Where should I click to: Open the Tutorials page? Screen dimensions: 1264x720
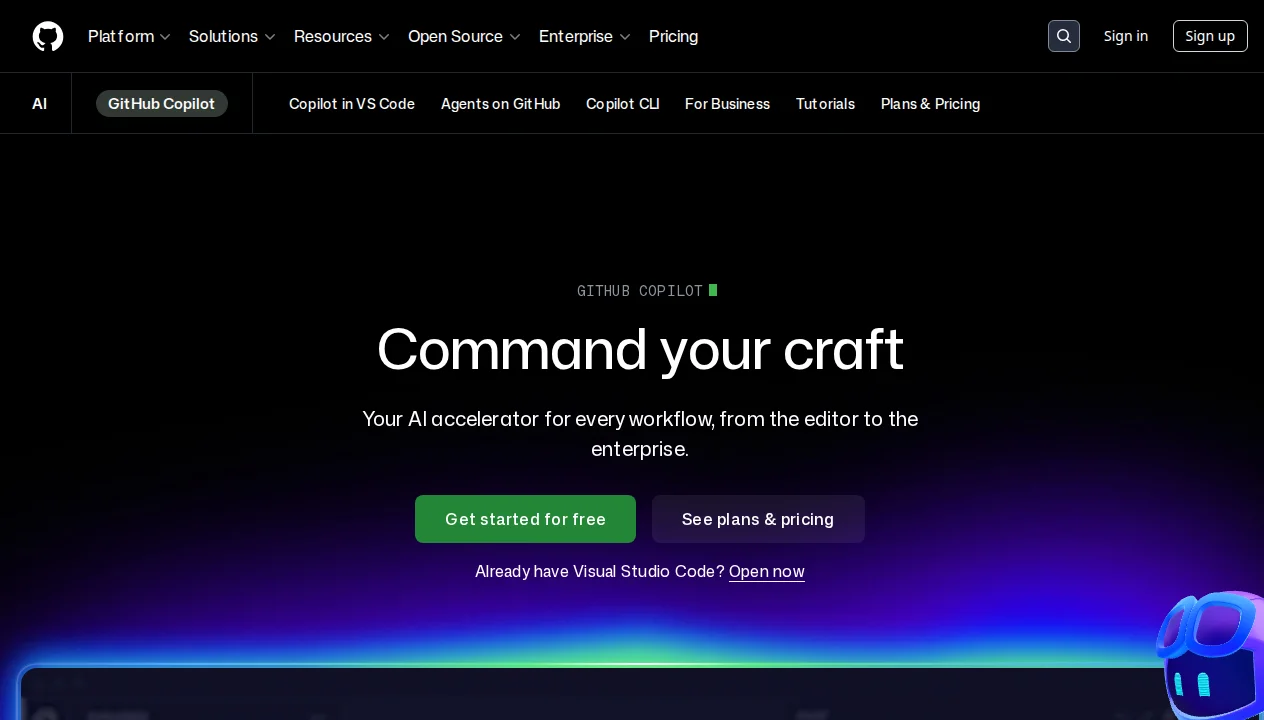click(x=825, y=103)
